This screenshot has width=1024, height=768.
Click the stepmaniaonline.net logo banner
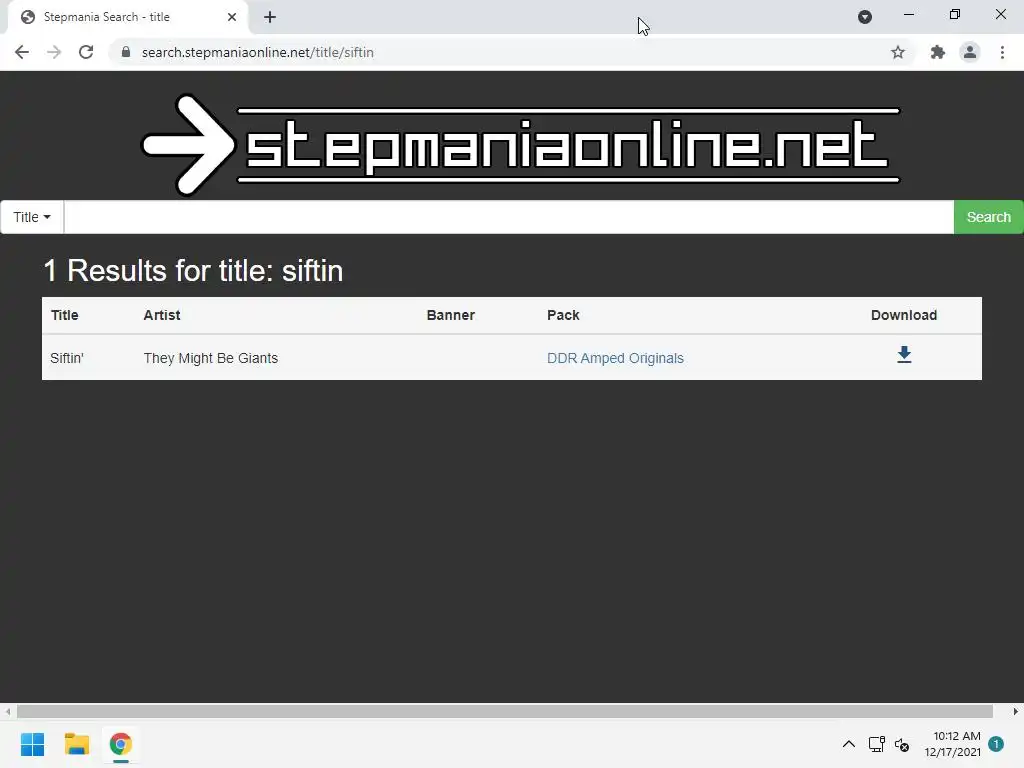(x=520, y=144)
